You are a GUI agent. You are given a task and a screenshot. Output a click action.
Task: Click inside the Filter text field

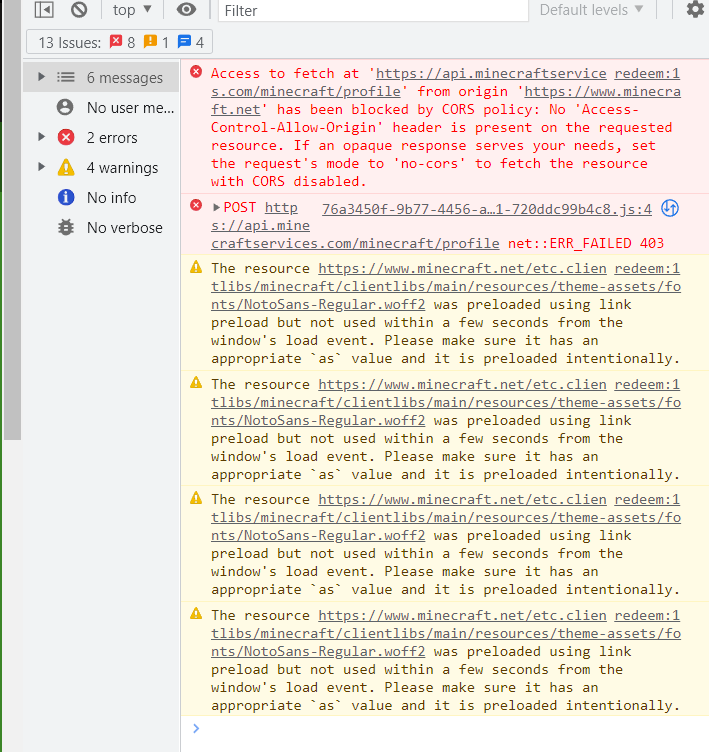[372, 11]
